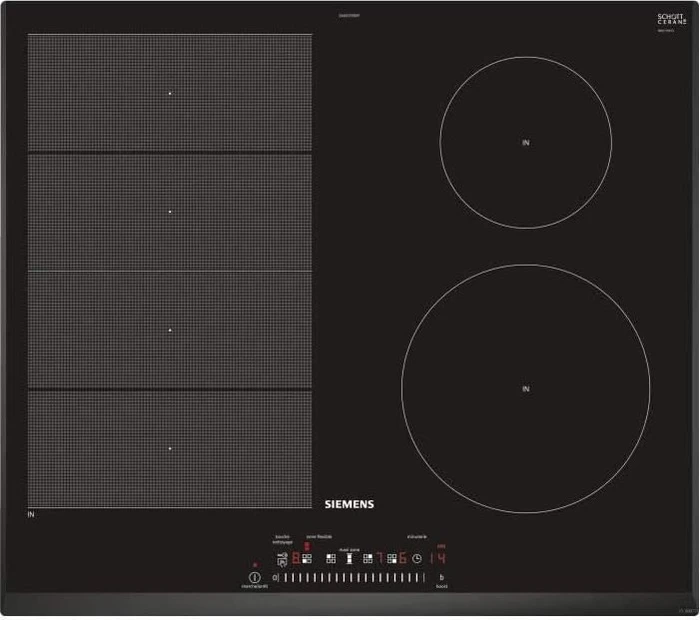Click the large lower round cooking zone
This screenshot has height=620, width=700.
coord(525,389)
